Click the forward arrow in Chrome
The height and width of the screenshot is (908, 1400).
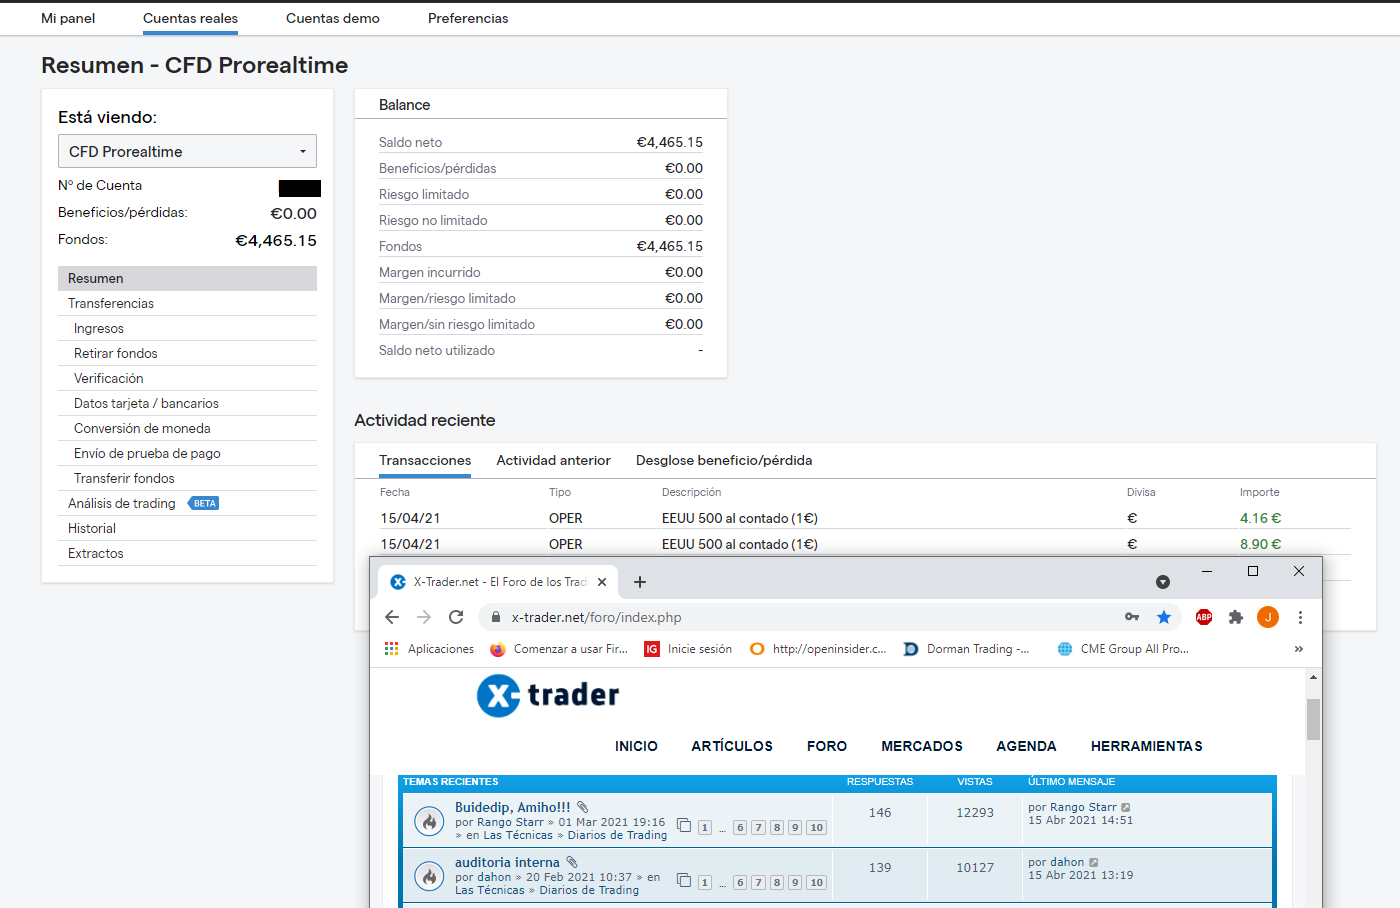pyautogui.click(x=424, y=617)
